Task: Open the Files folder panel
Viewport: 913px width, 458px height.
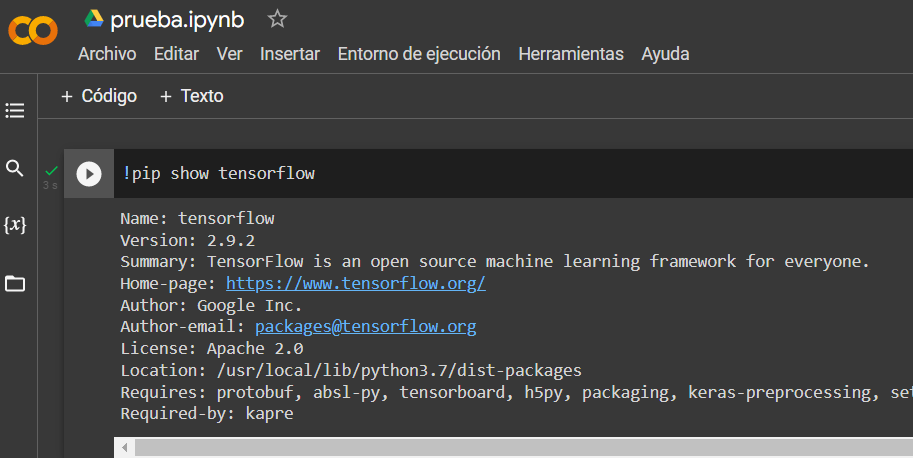Action: (x=15, y=284)
